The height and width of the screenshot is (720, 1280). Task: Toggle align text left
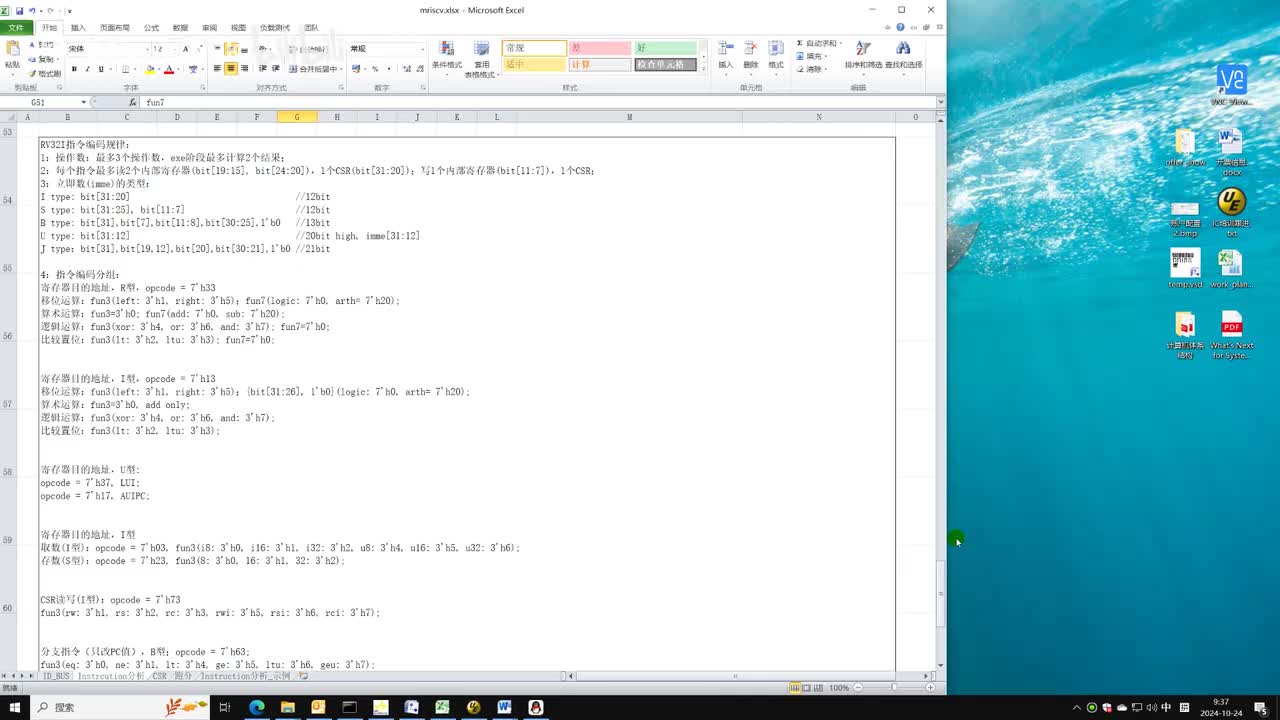pyautogui.click(x=217, y=69)
